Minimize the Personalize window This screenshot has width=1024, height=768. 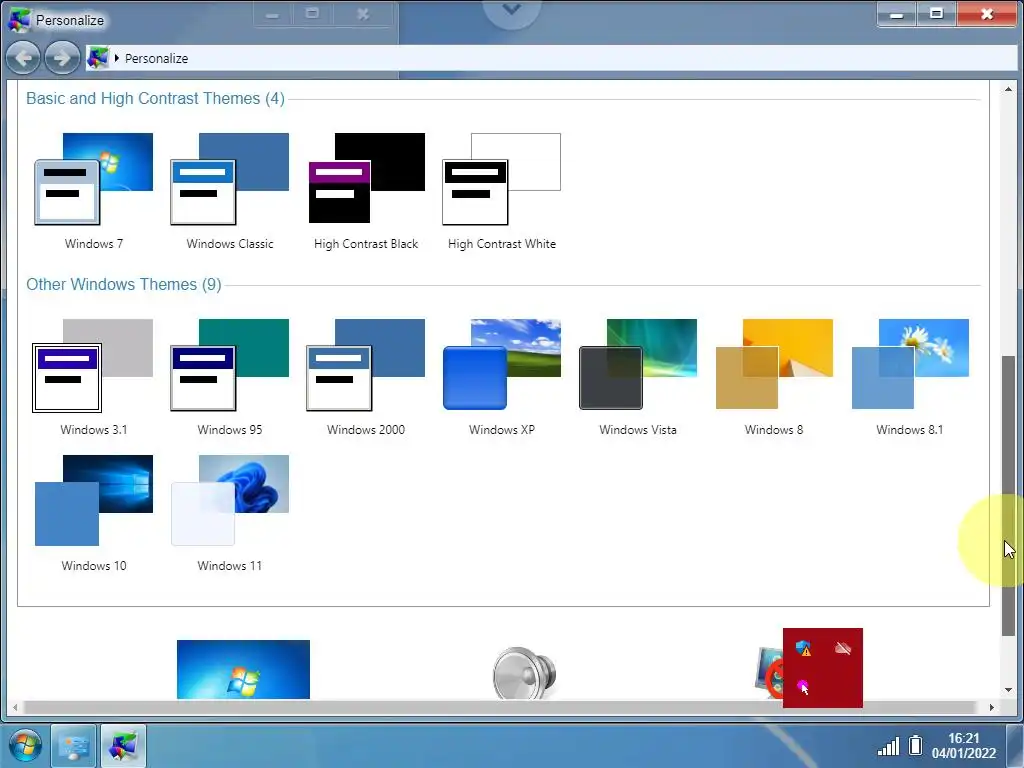(x=897, y=14)
